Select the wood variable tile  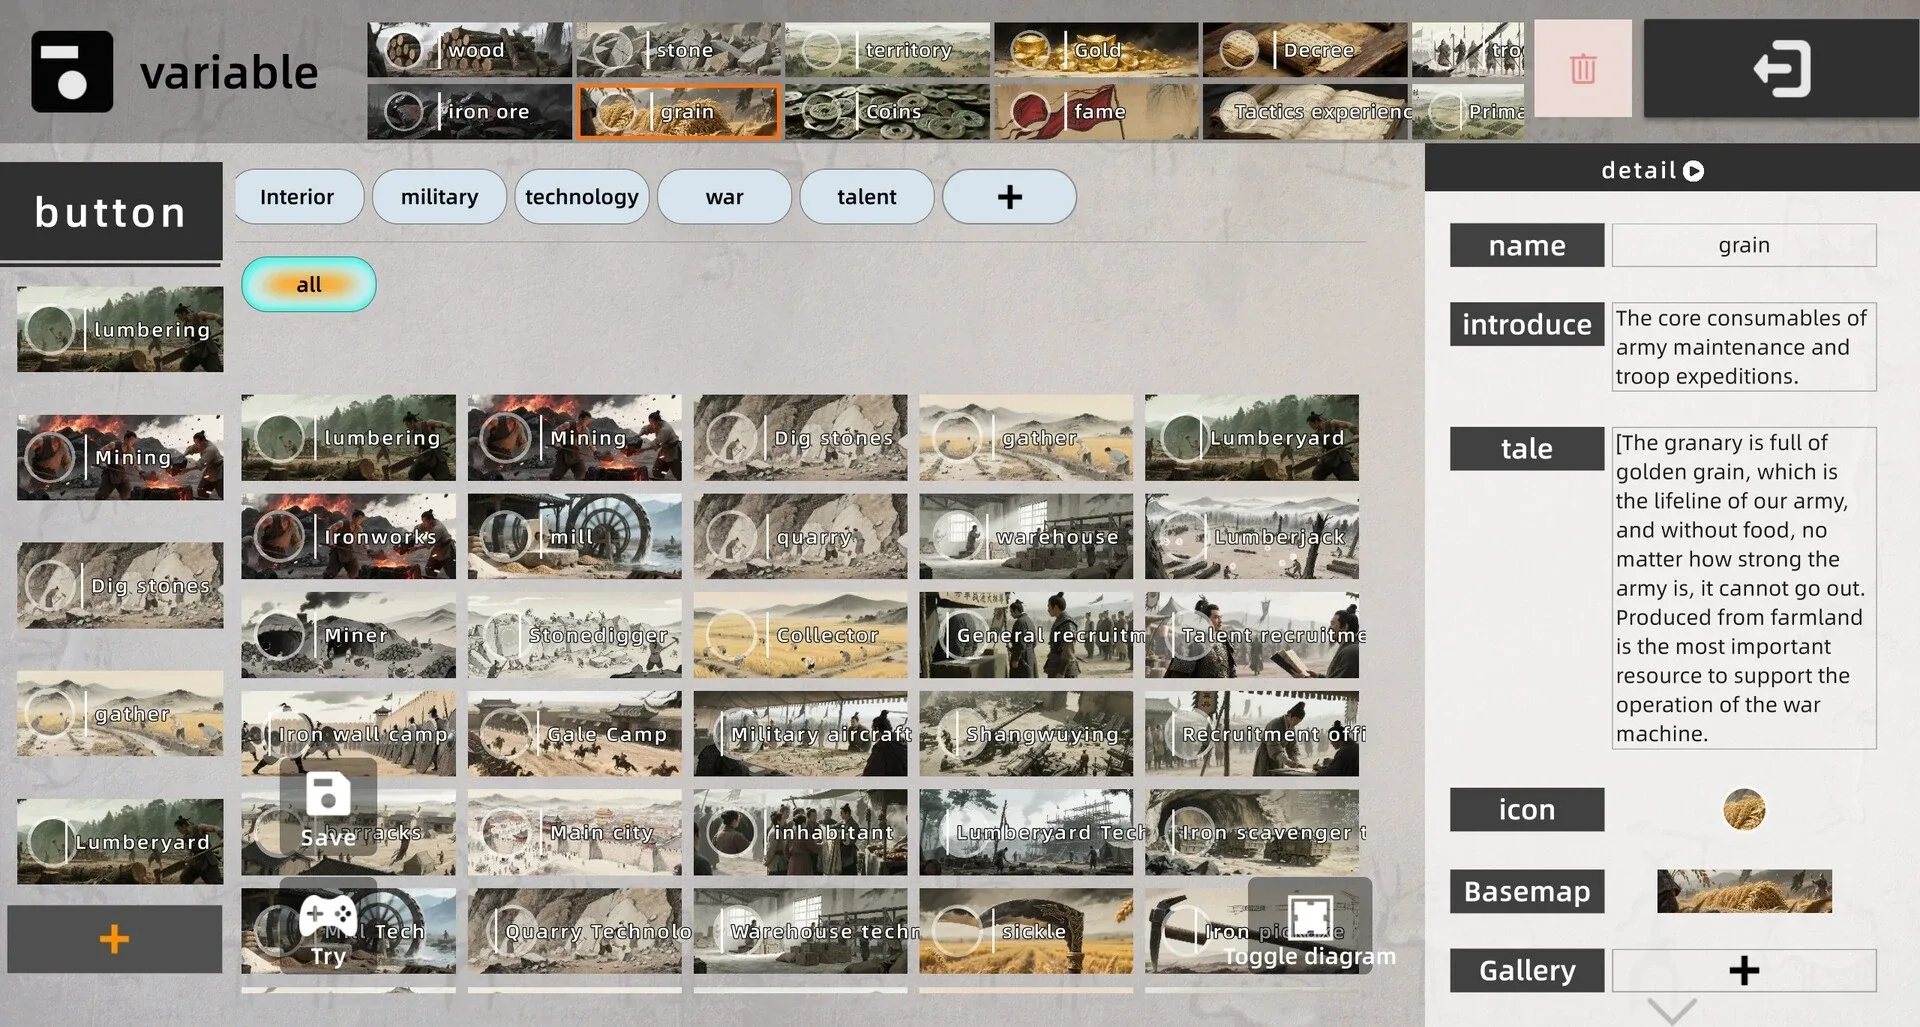tap(469, 50)
